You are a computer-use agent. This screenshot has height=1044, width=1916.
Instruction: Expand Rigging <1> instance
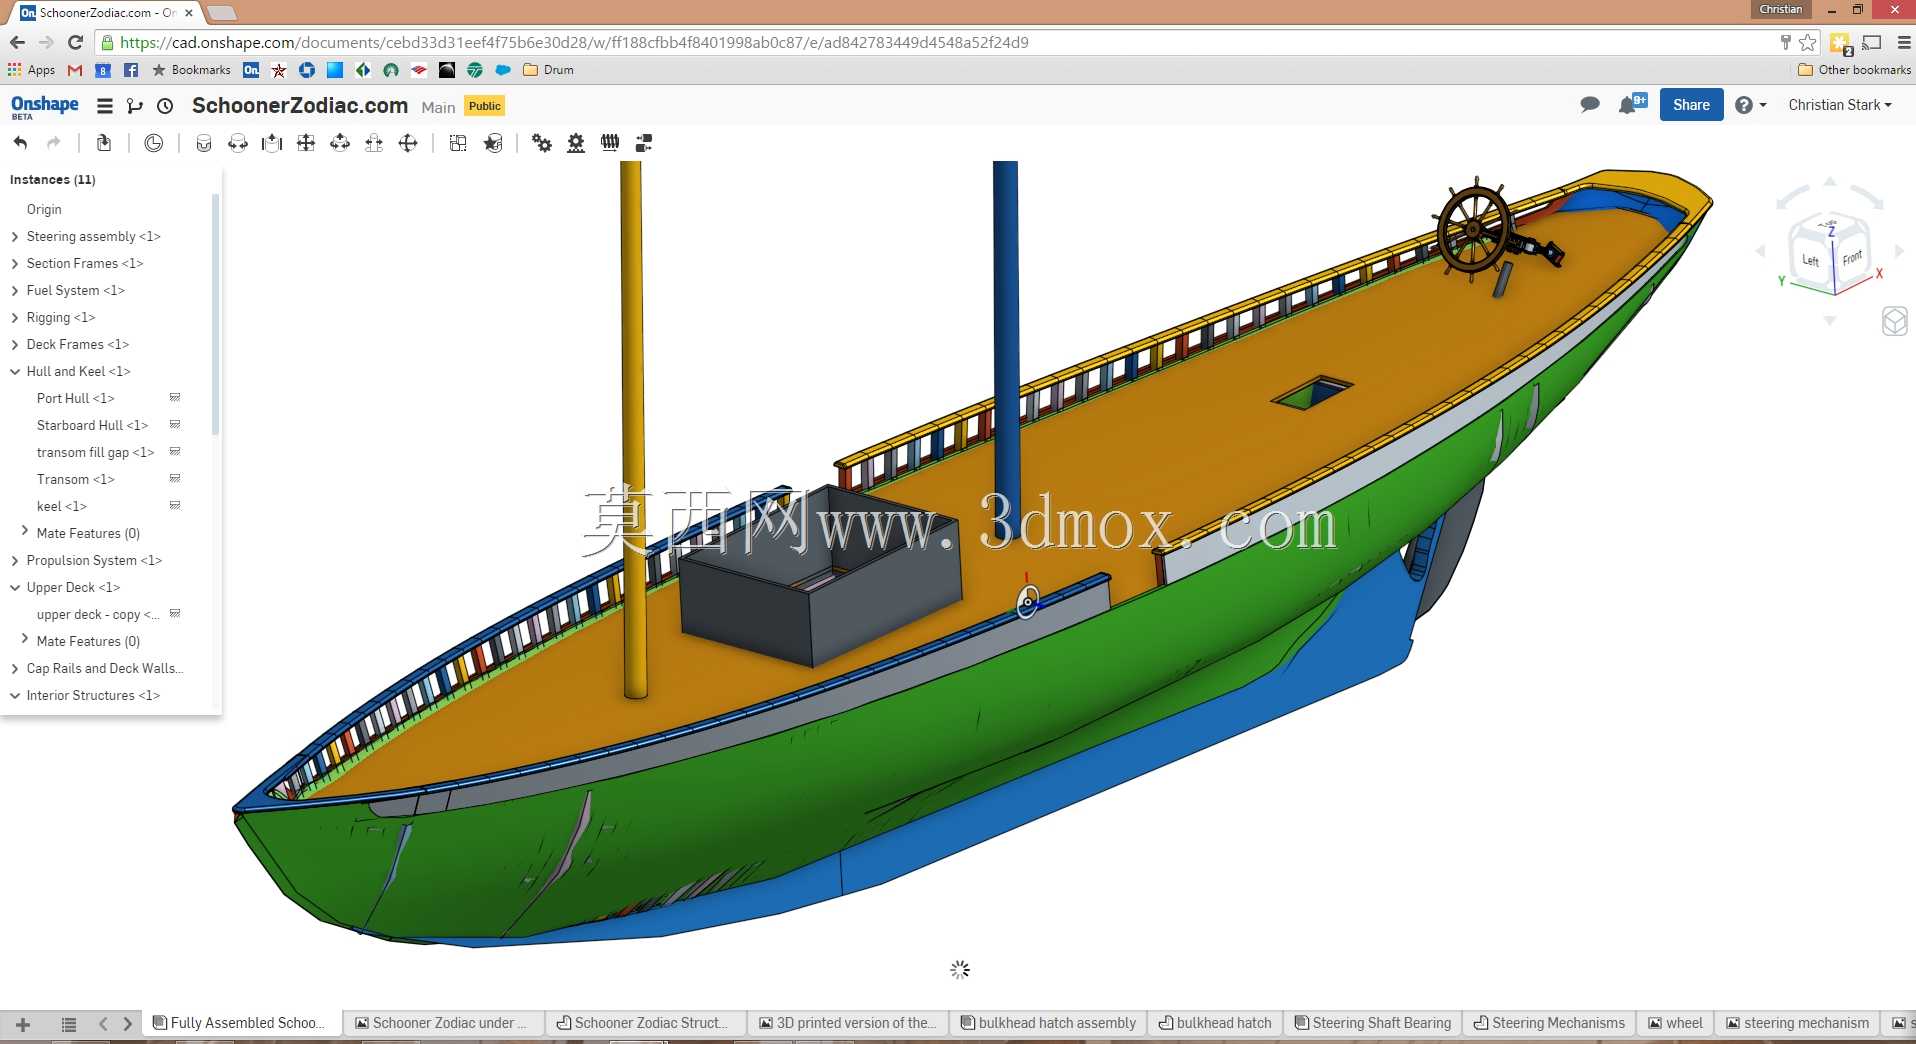15,318
